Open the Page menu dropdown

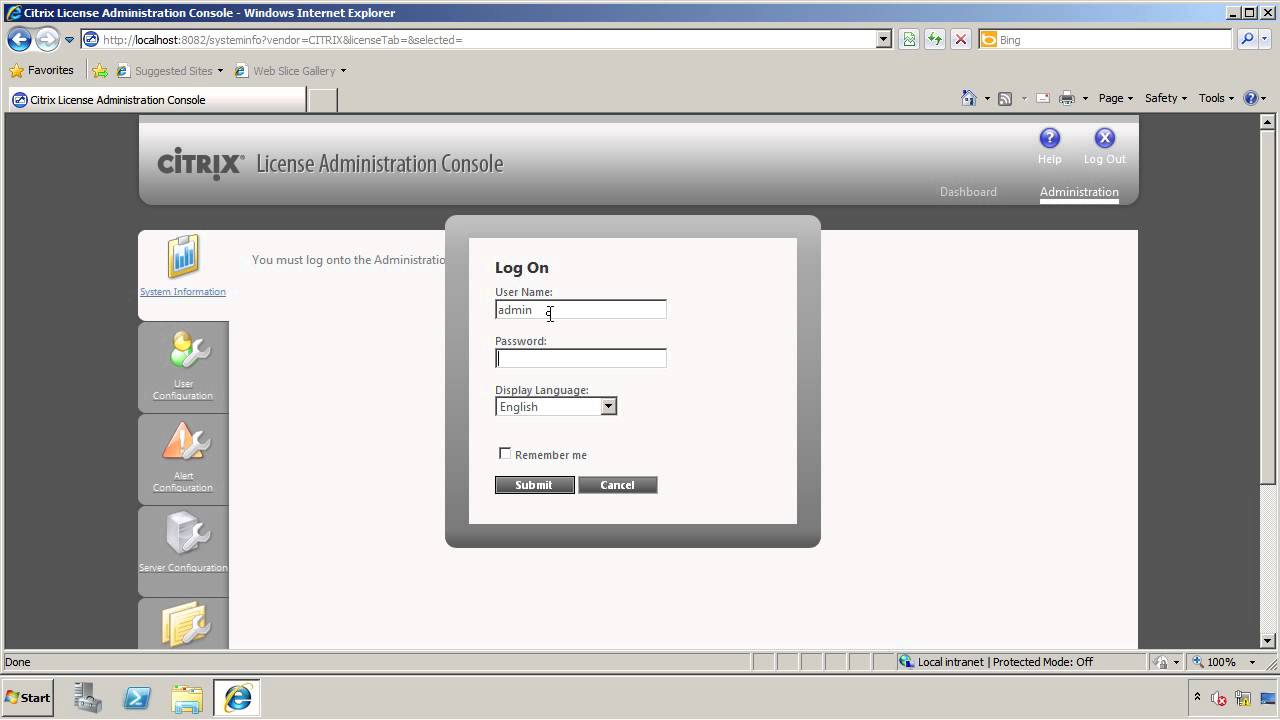[1115, 98]
